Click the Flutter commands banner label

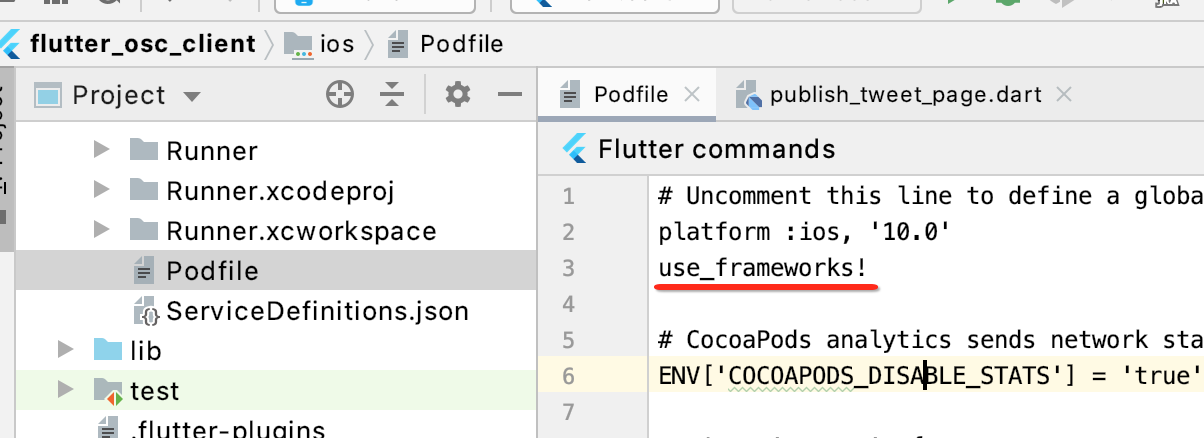[x=716, y=150]
